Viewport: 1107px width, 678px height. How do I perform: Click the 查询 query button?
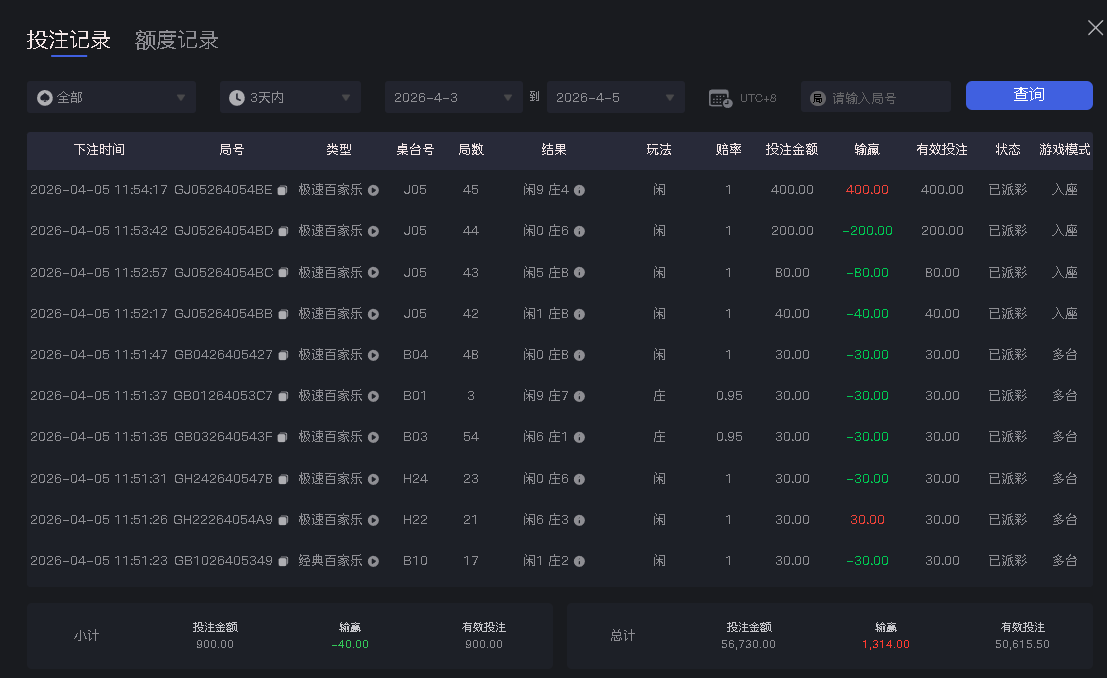pyautogui.click(x=1029, y=96)
